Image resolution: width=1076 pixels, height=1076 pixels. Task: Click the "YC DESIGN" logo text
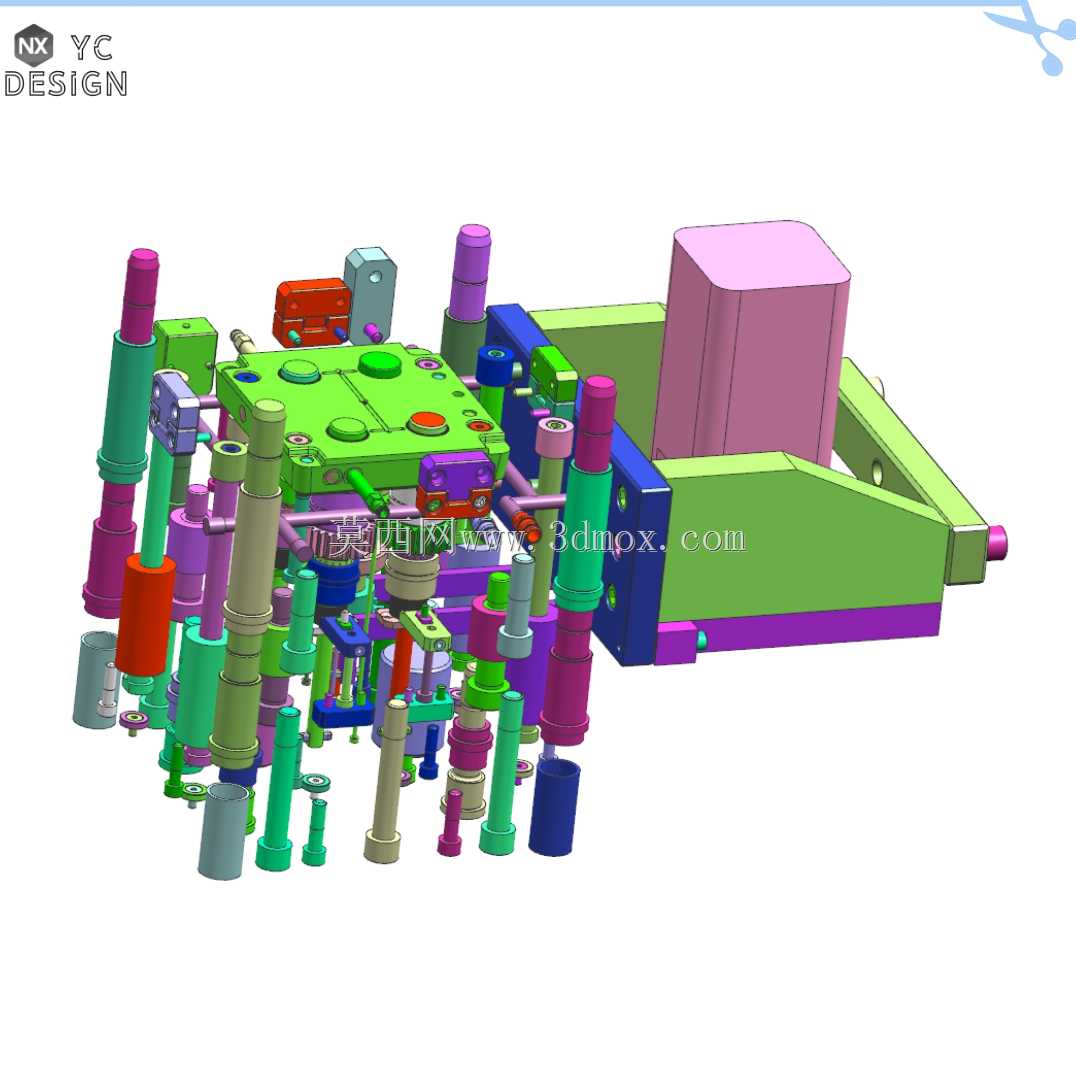pos(66,67)
